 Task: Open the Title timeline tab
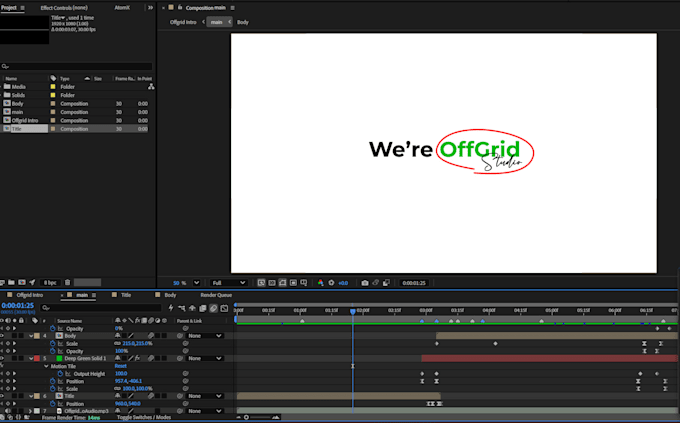126,295
